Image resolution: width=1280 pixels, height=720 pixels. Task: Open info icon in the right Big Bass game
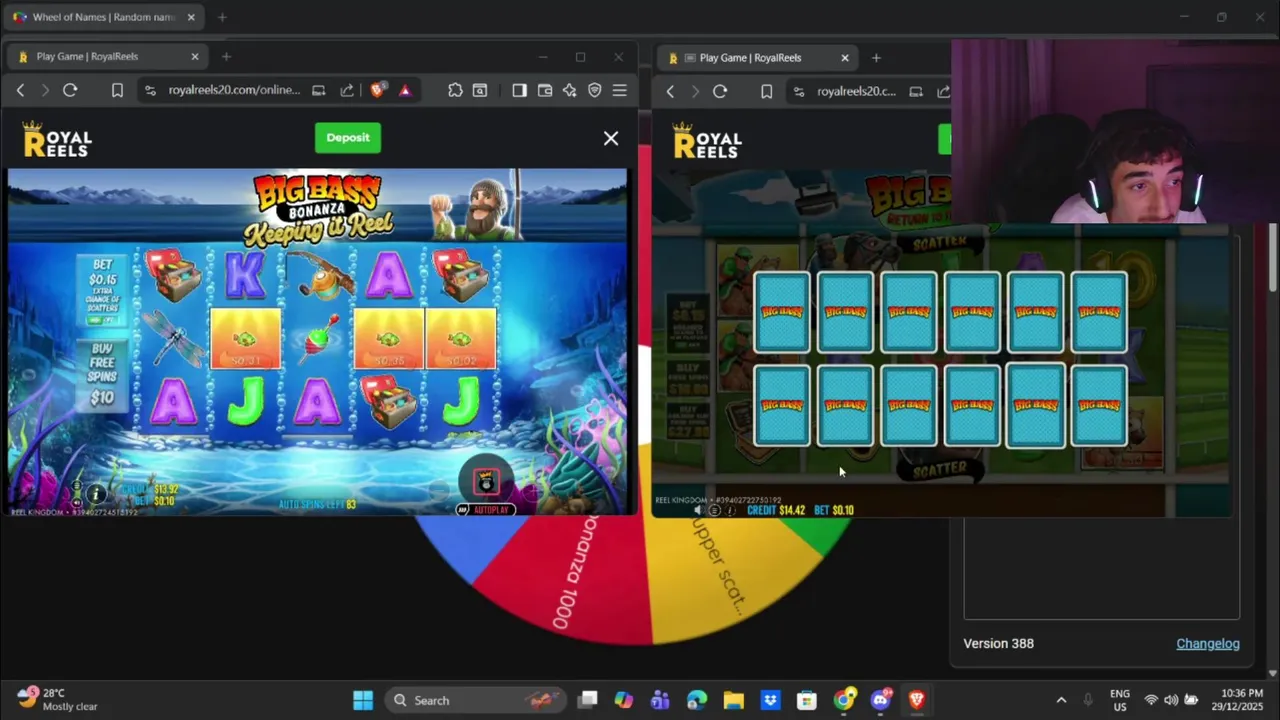[731, 510]
